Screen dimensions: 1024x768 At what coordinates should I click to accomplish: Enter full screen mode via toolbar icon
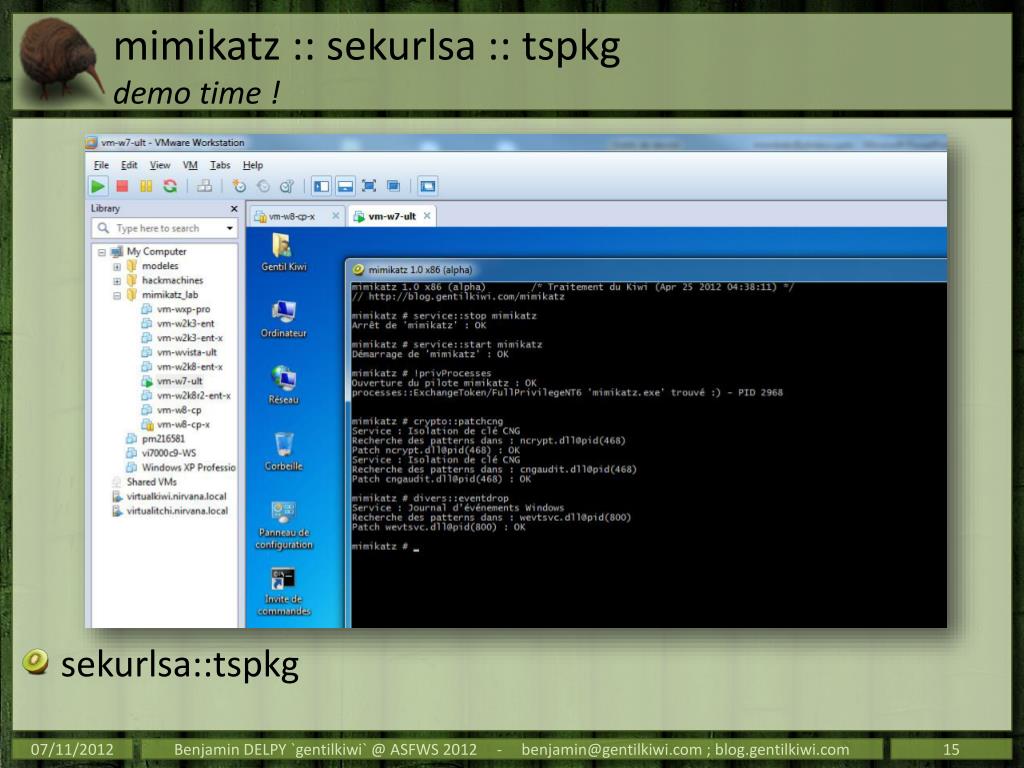(369, 187)
